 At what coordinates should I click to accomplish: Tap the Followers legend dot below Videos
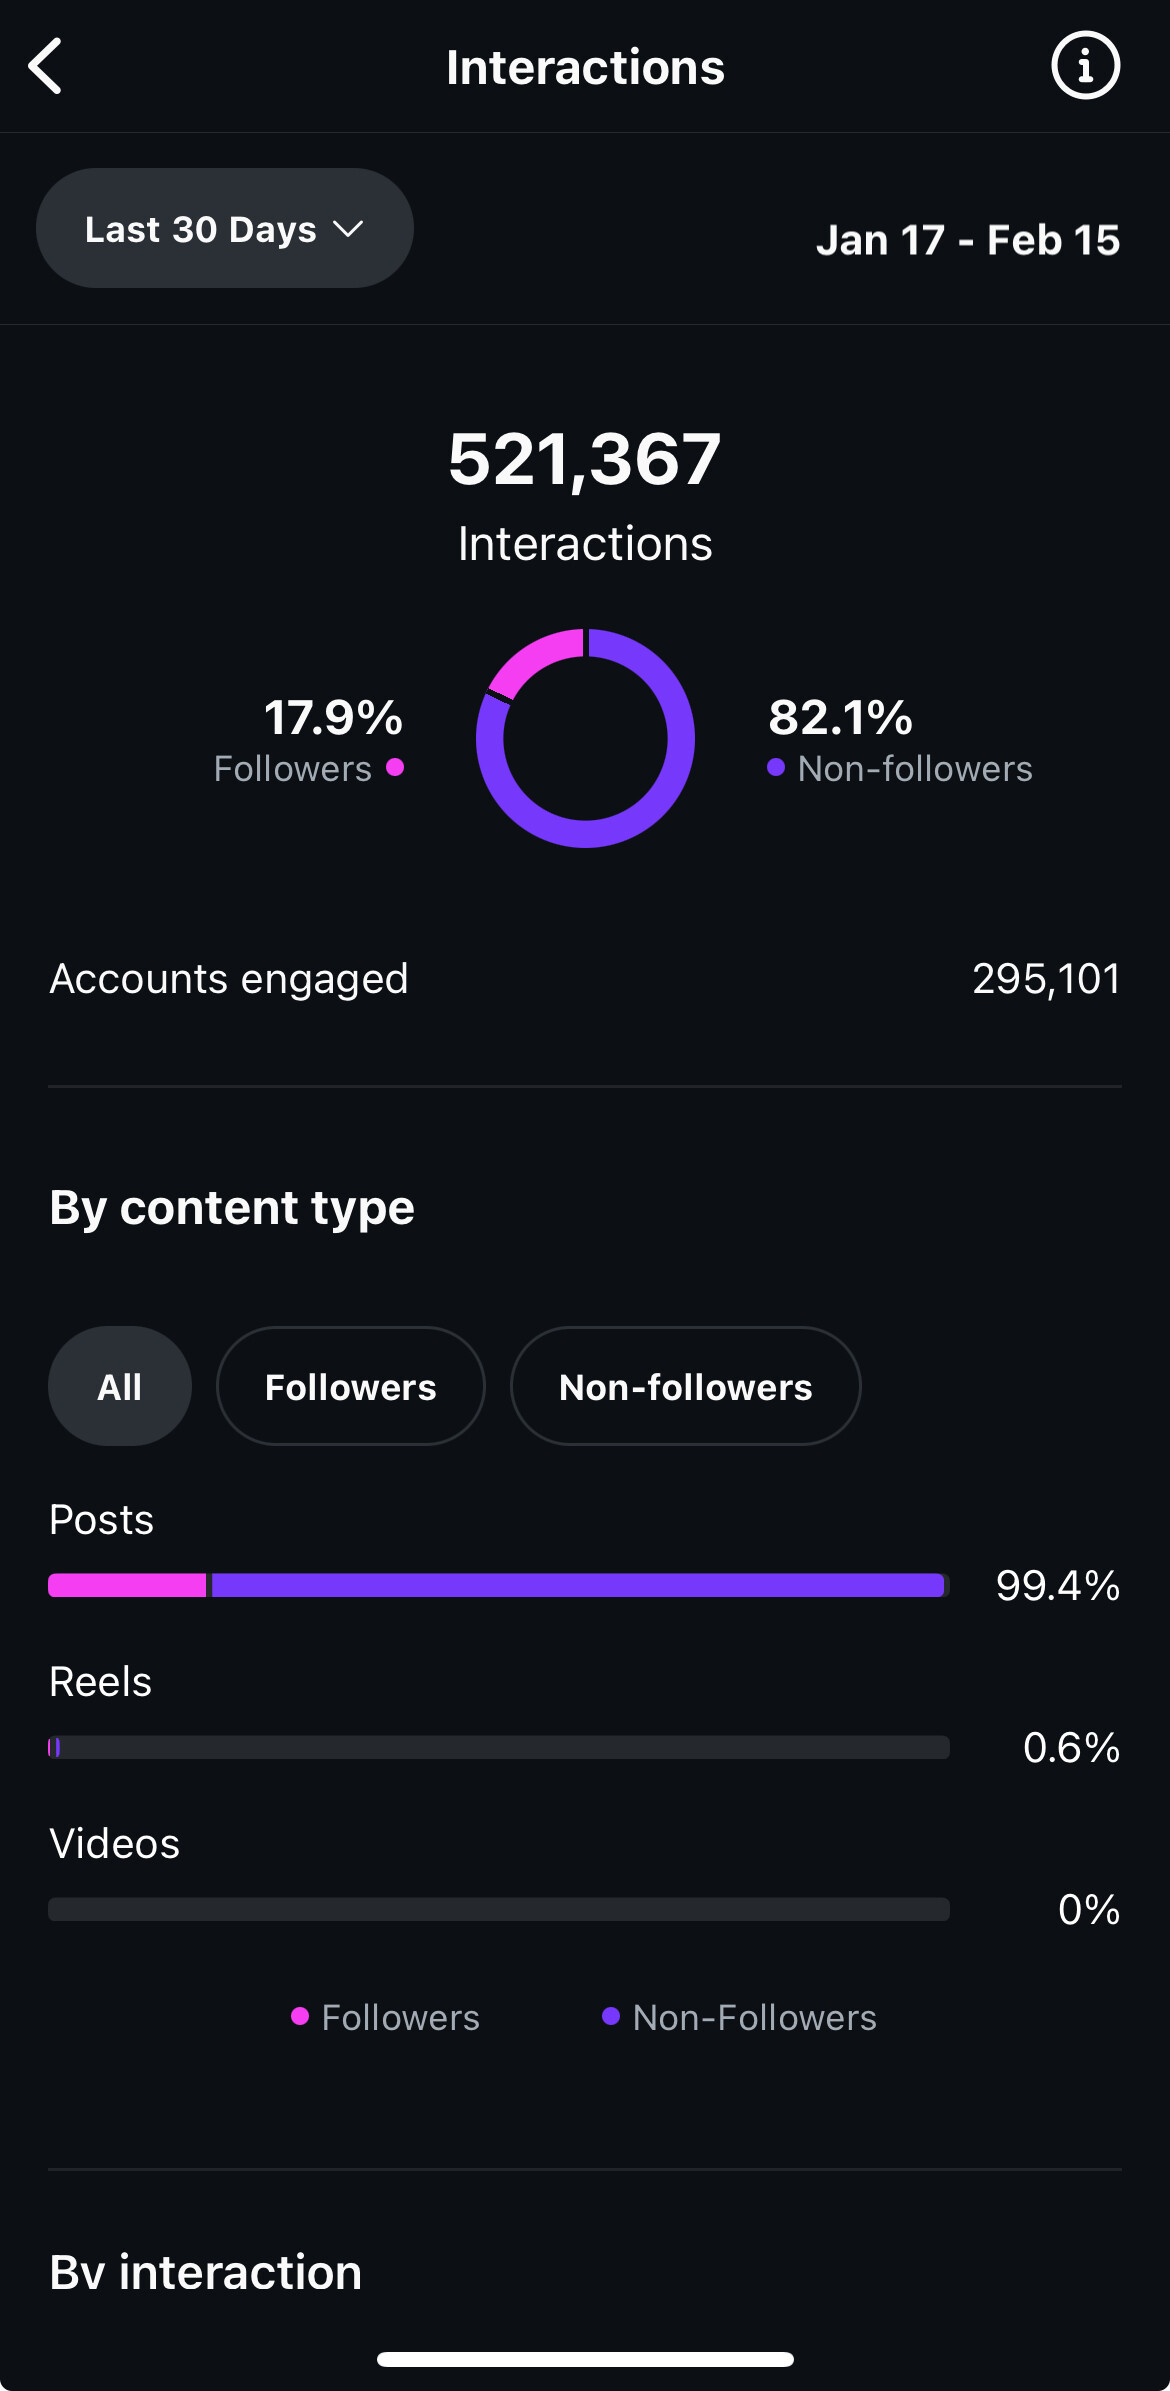tap(300, 2016)
